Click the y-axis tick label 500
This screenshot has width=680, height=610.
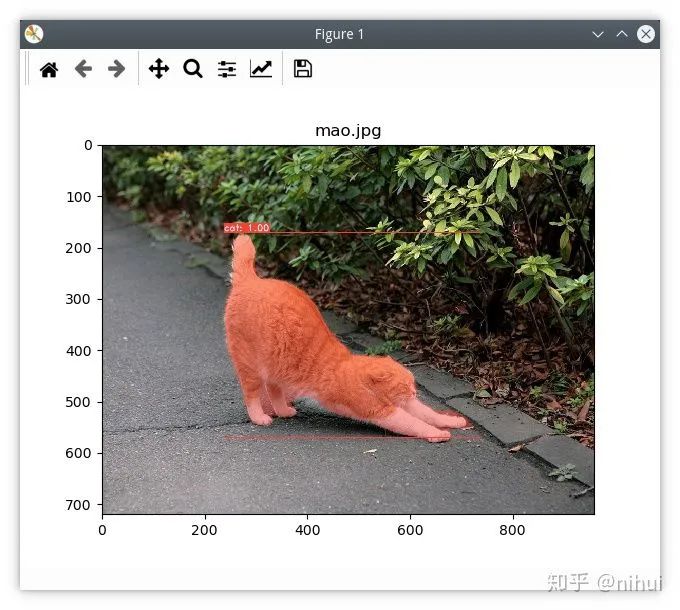click(x=78, y=402)
